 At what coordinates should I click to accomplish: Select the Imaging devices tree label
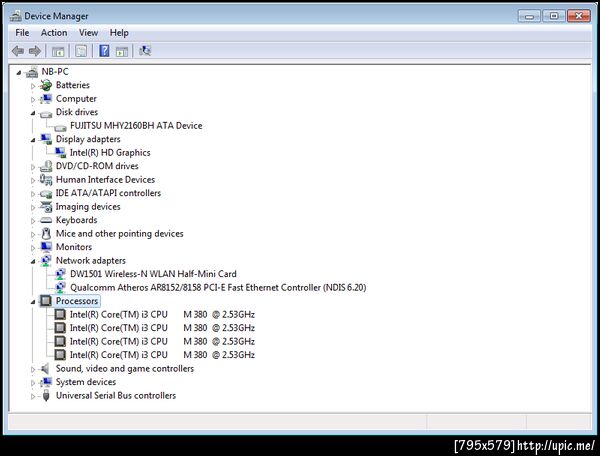click(x=88, y=207)
